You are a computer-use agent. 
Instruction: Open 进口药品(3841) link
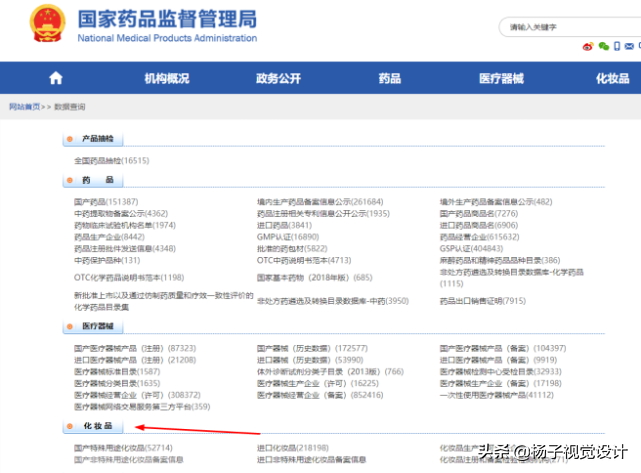pyautogui.click(x=284, y=225)
